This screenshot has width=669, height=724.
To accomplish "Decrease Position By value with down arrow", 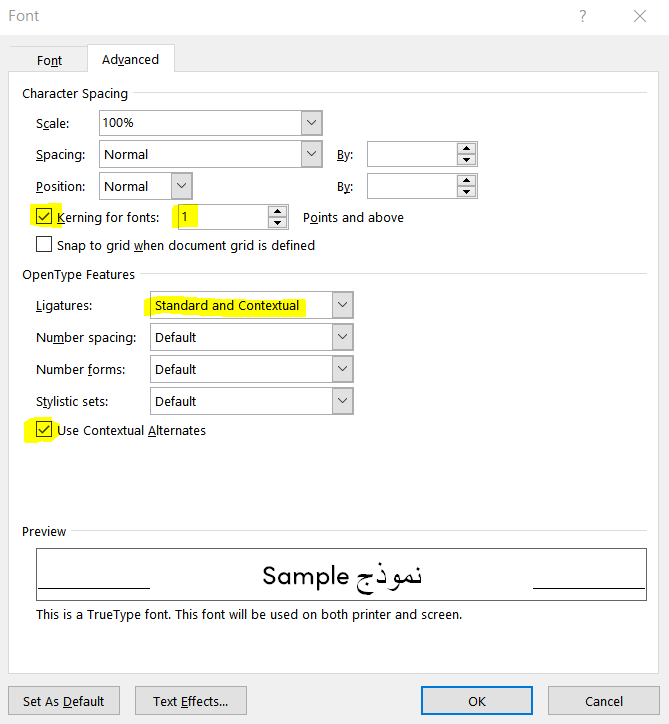I will [x=466, y=192].
